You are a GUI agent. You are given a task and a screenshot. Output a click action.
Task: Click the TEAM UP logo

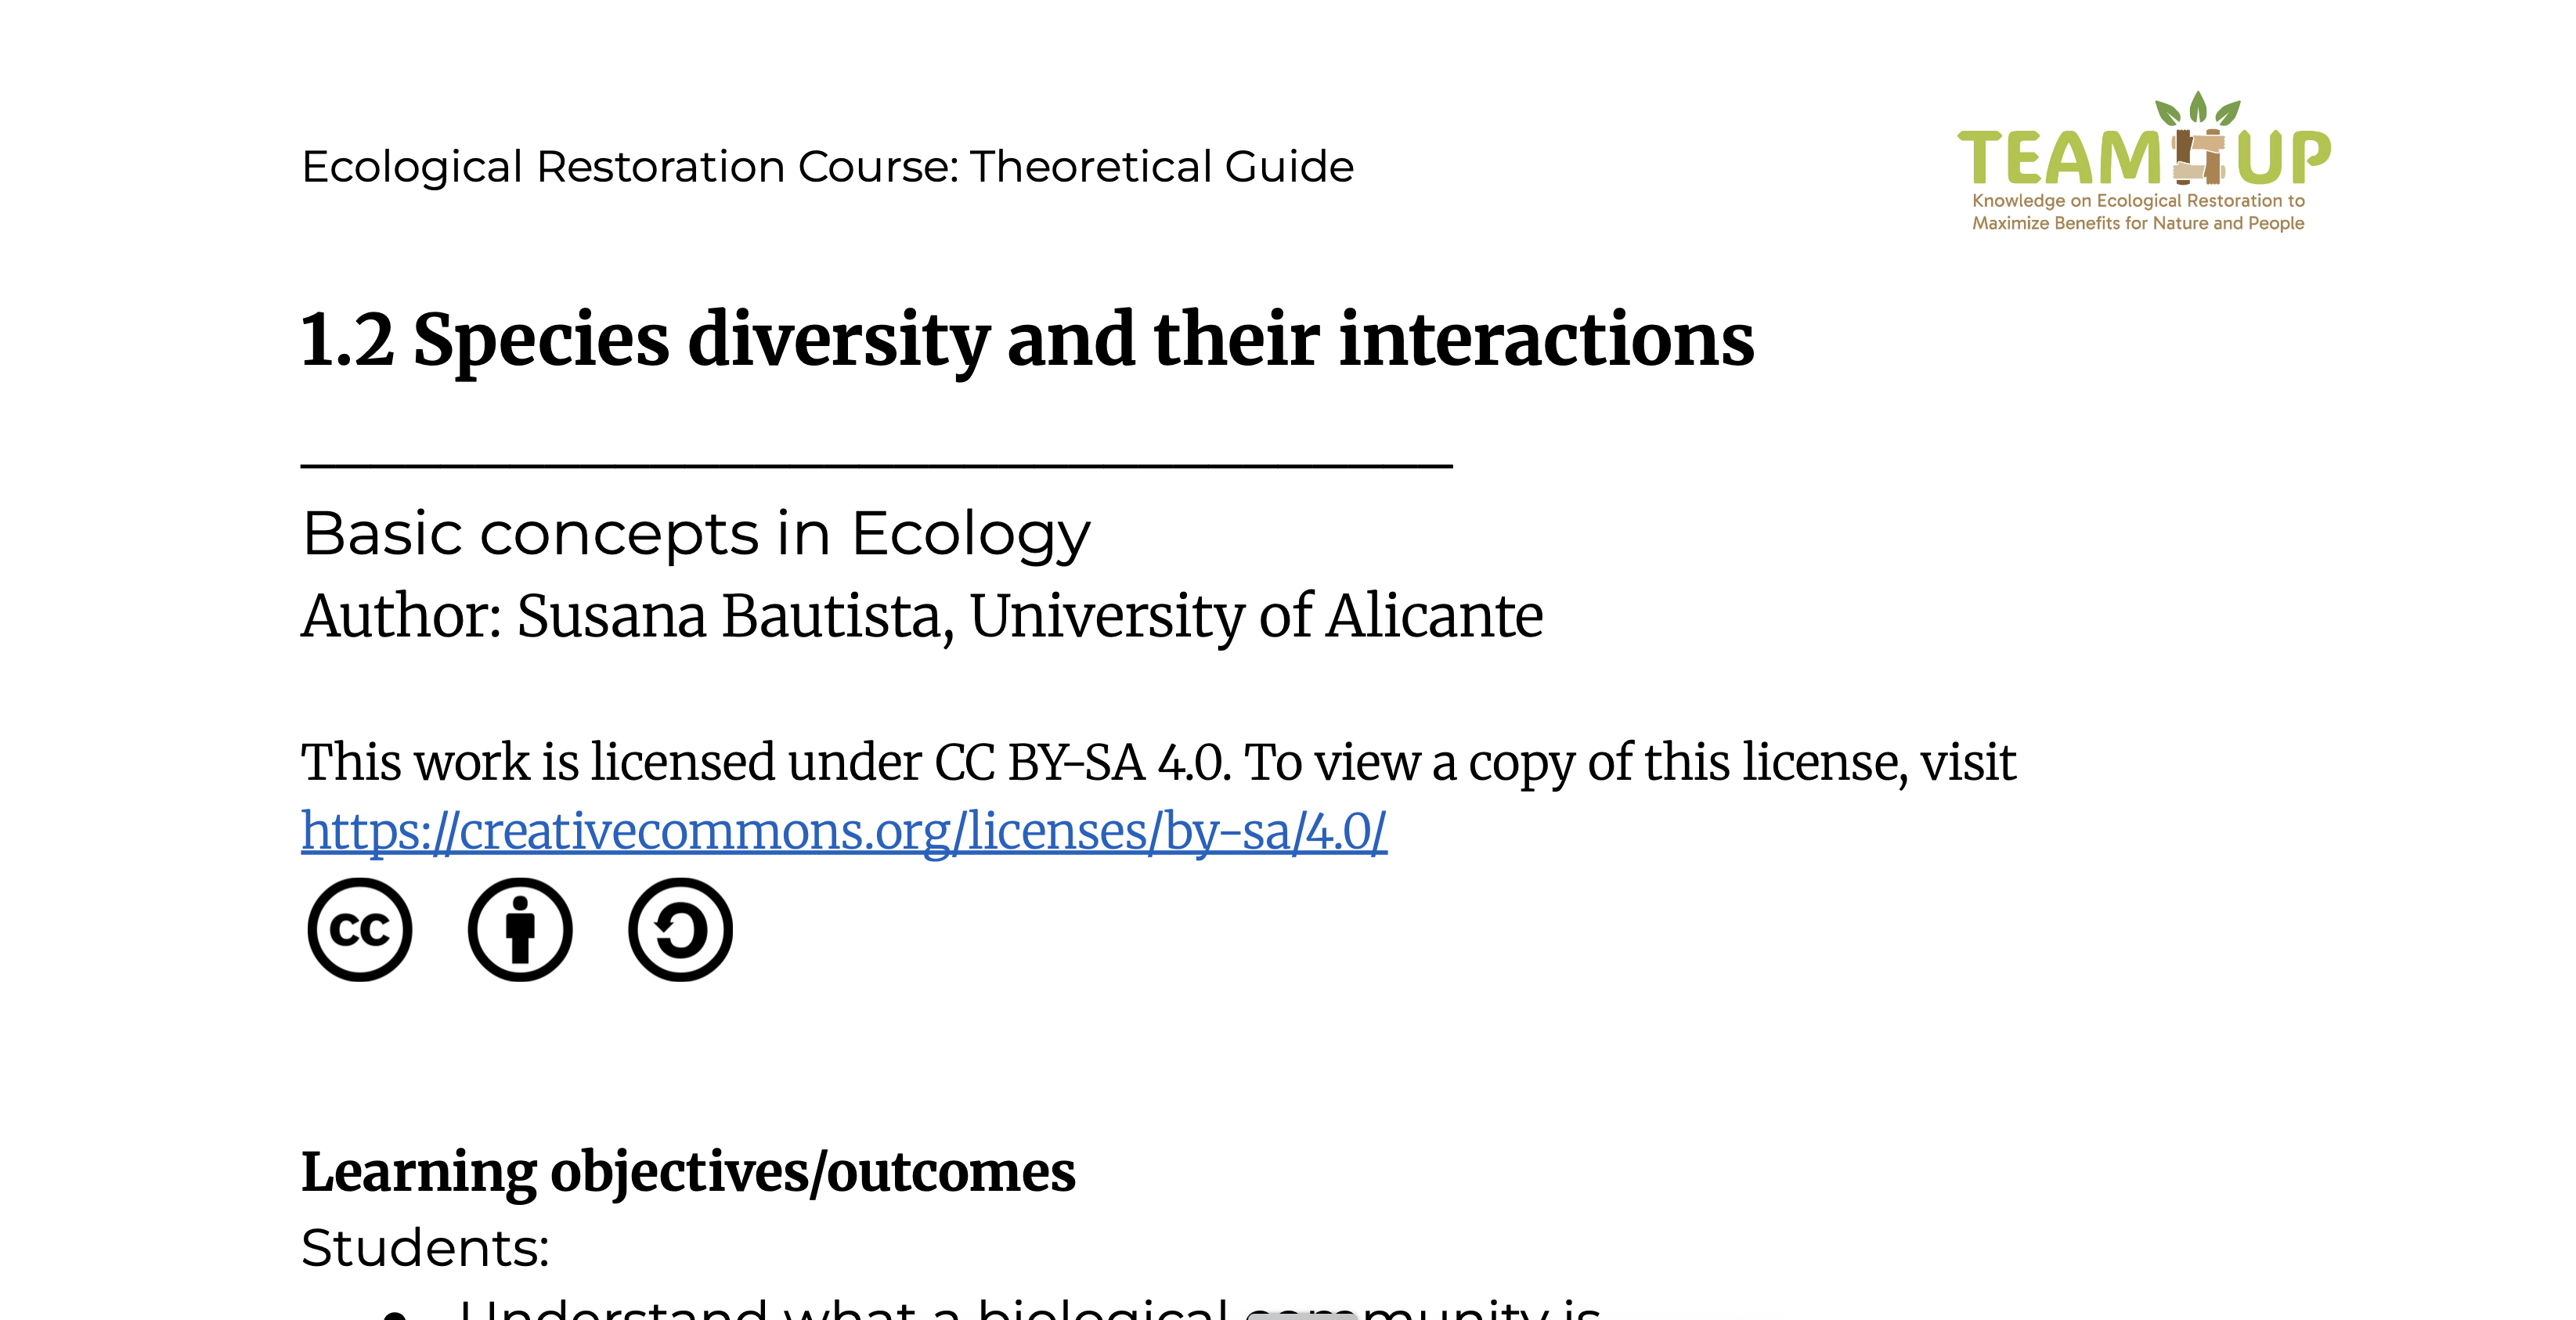pos(2143,162)
